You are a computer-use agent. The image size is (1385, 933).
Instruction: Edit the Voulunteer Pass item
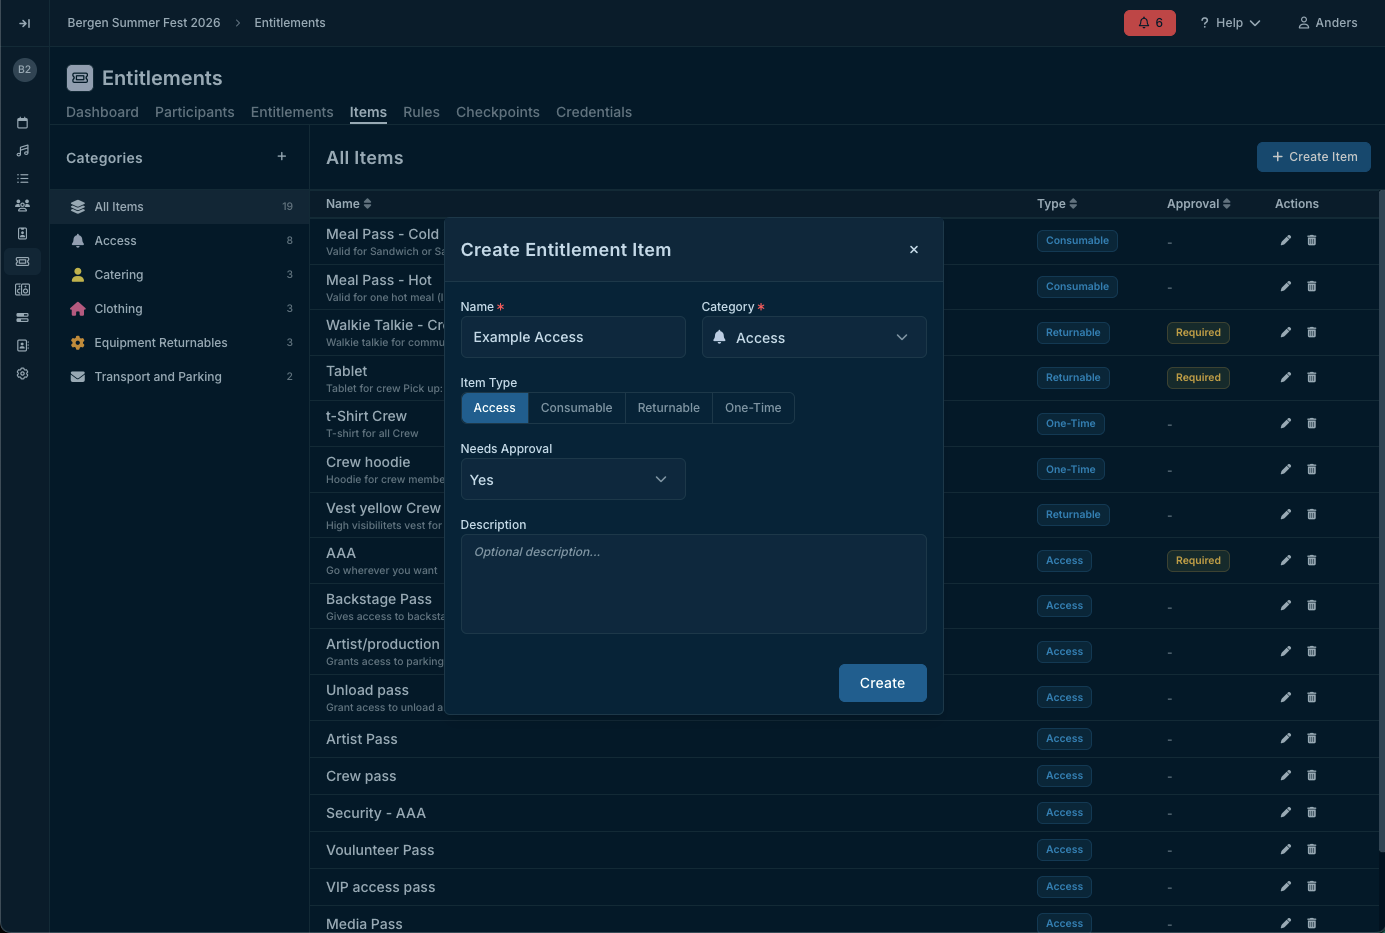pyautogui.click(x=1286, y=849)
